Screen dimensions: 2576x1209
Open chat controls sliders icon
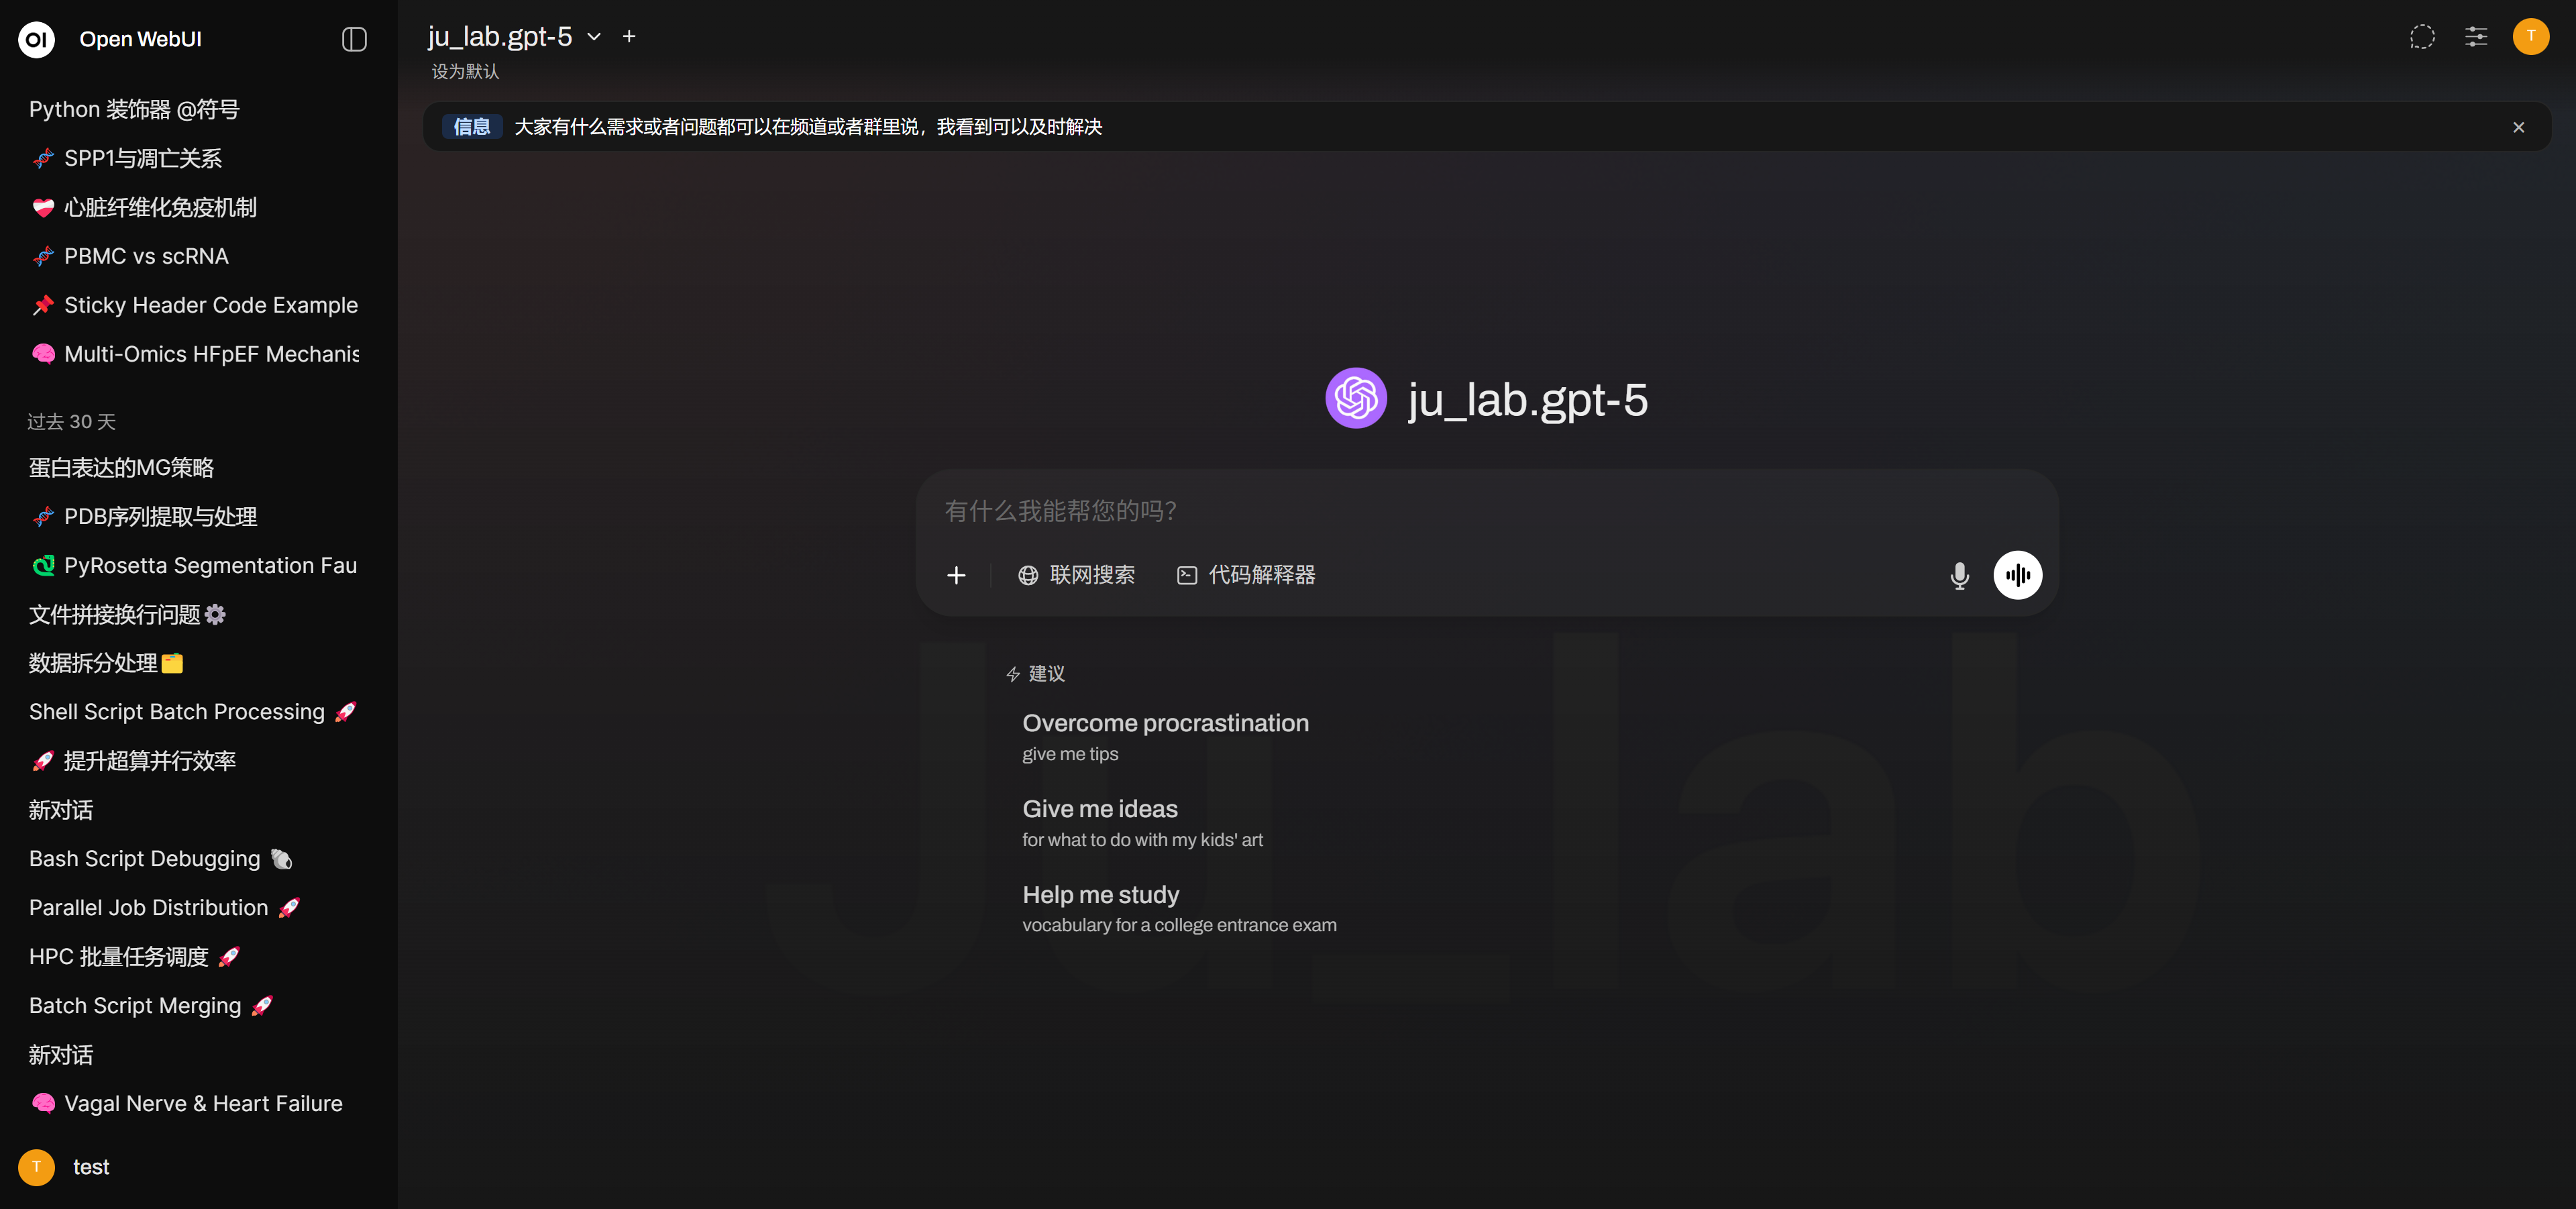(x=2476, y=37)
